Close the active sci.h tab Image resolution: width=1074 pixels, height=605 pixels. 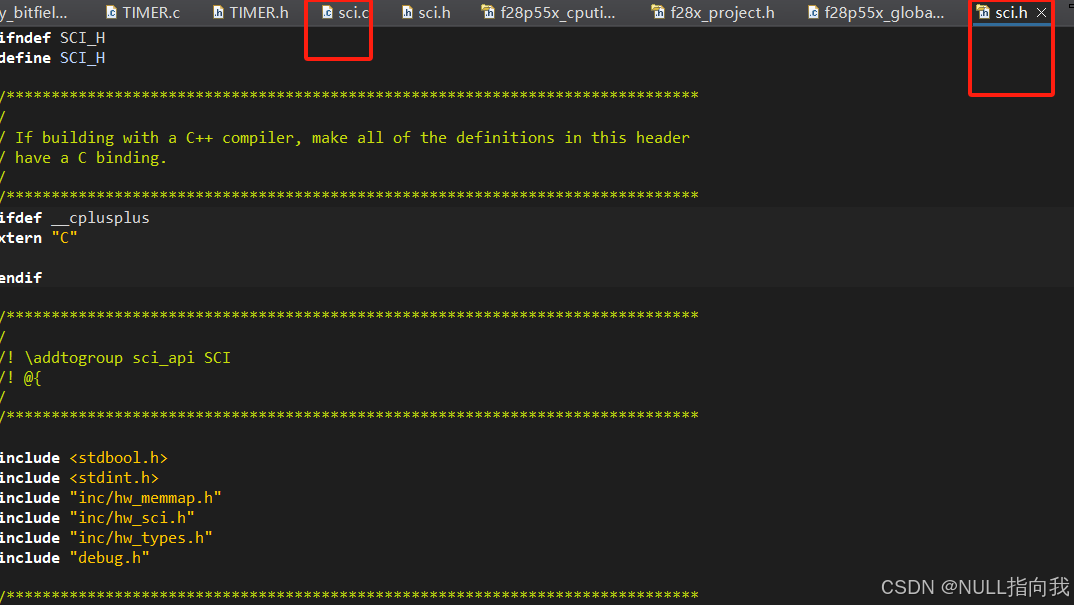[x=1041, y=12]
